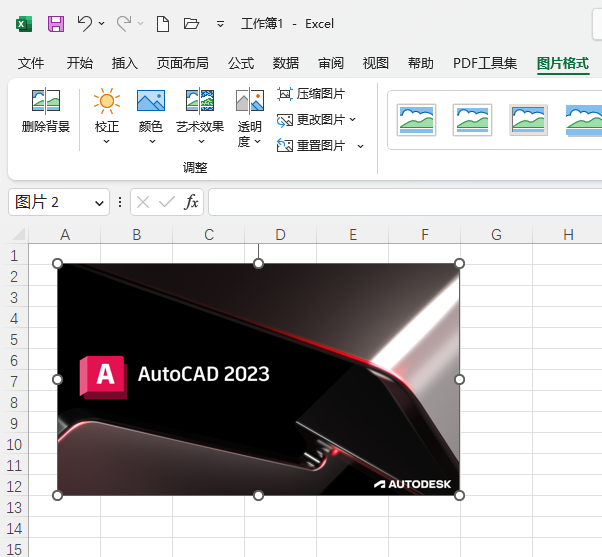Undo the last action
This screenshot has width=602, height=557.
click(84, 24)
